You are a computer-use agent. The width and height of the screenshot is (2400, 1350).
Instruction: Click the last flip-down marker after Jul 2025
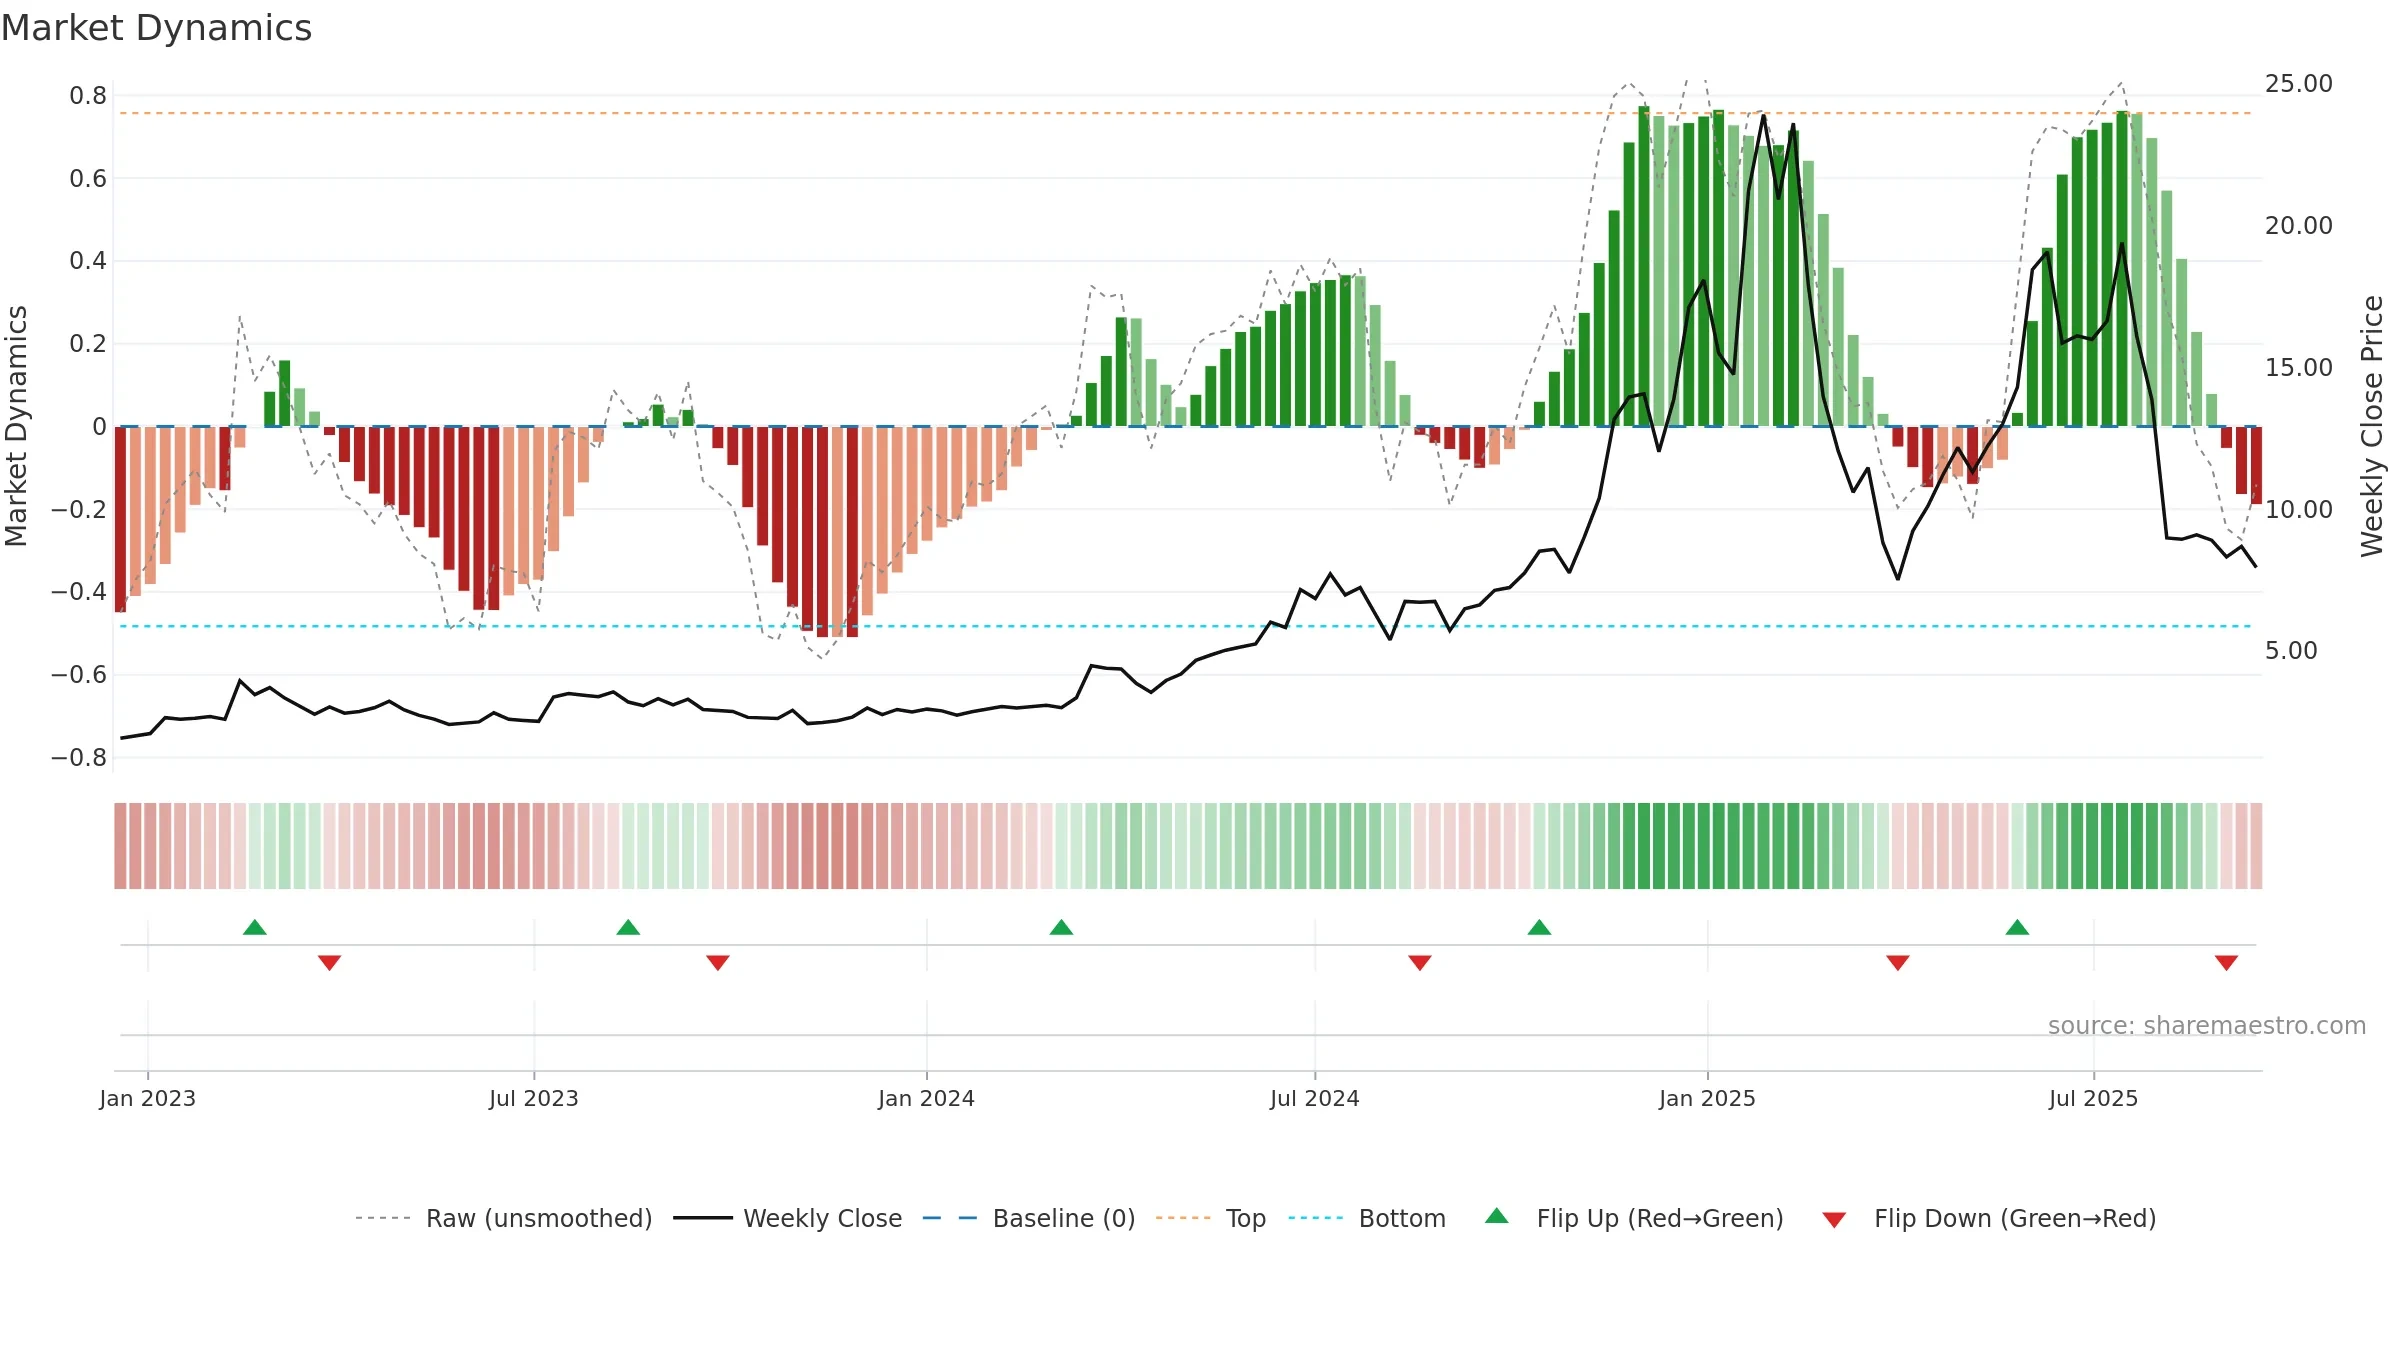[2226, 962]
